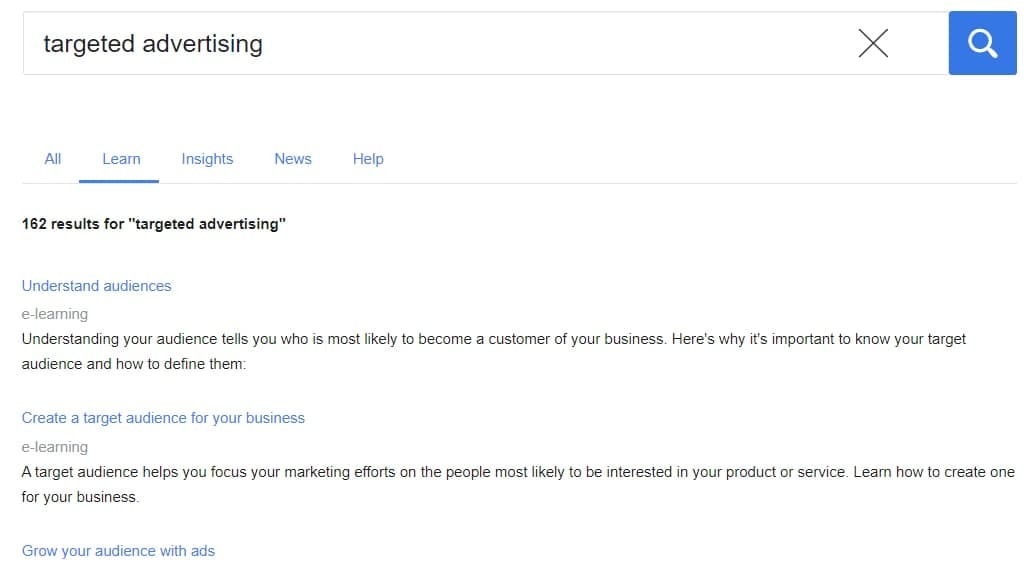The height and width of the screenshot is (566, 1032).
Task: Click the phrase 'audience and how to define them:'
Action: coord(133,364)
